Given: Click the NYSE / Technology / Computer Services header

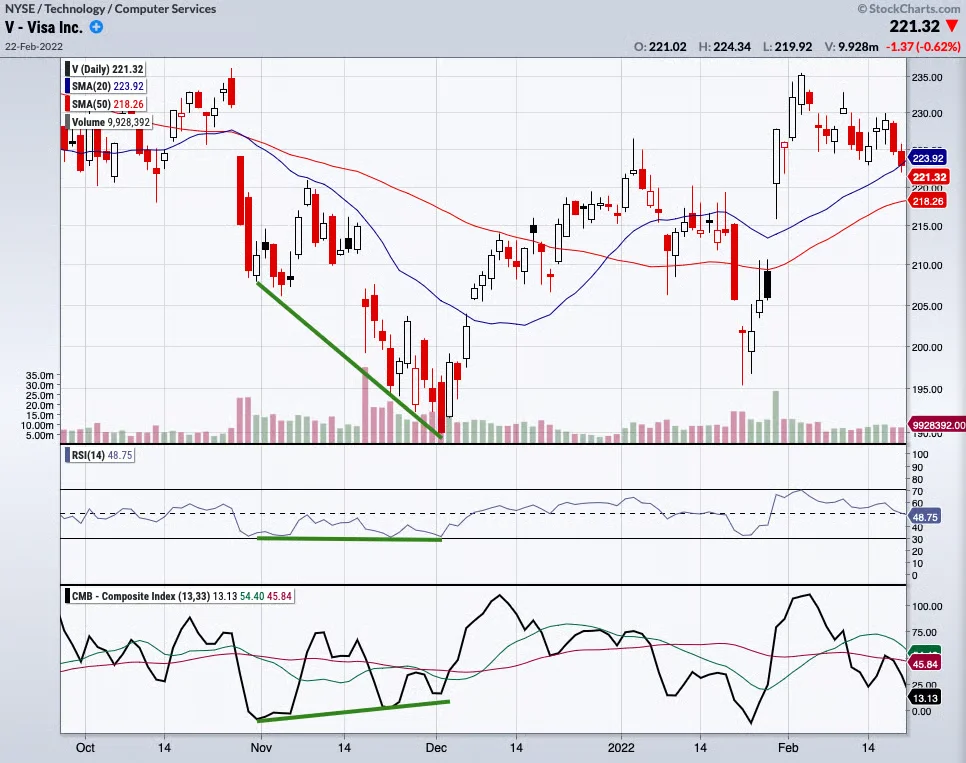Looking at the screenshot, I should (110, 9).
